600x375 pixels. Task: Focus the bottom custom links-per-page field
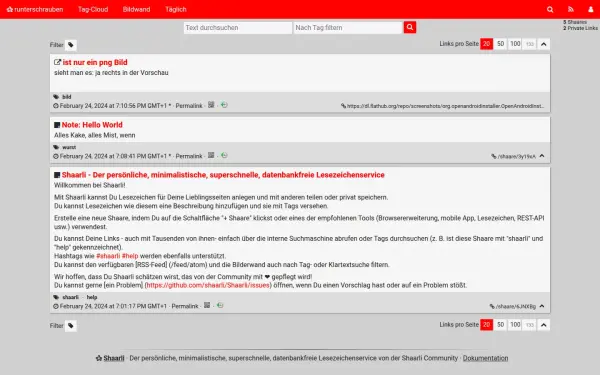(530, 325)
